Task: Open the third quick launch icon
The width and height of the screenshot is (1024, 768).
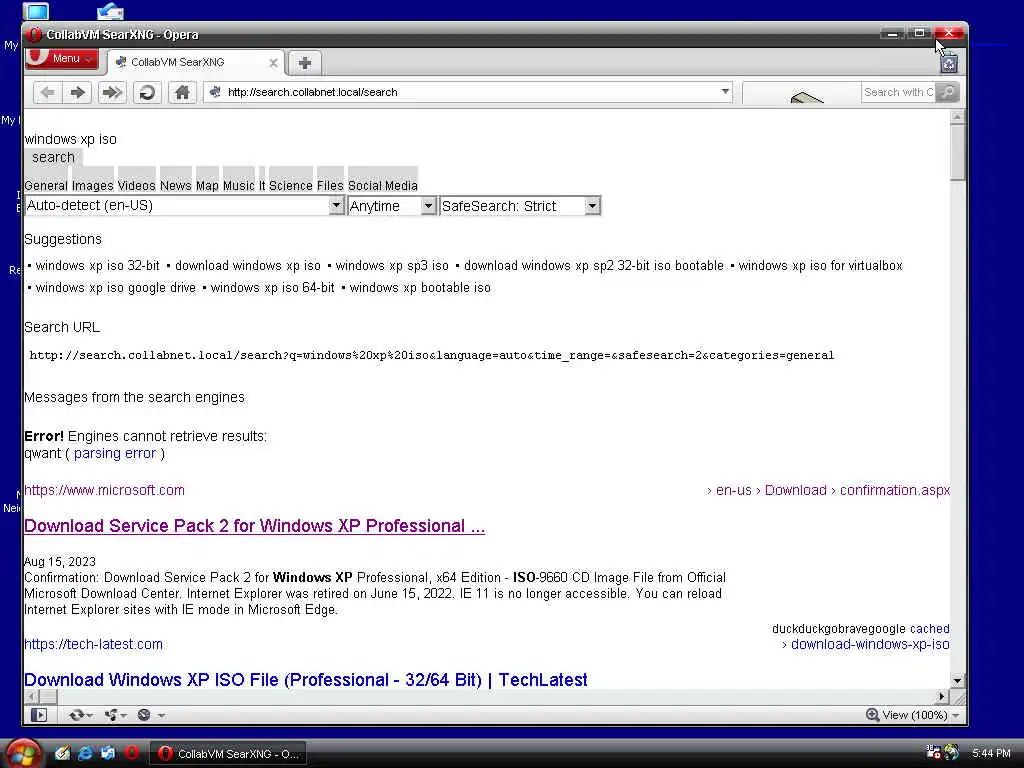Action: point(108,753)
